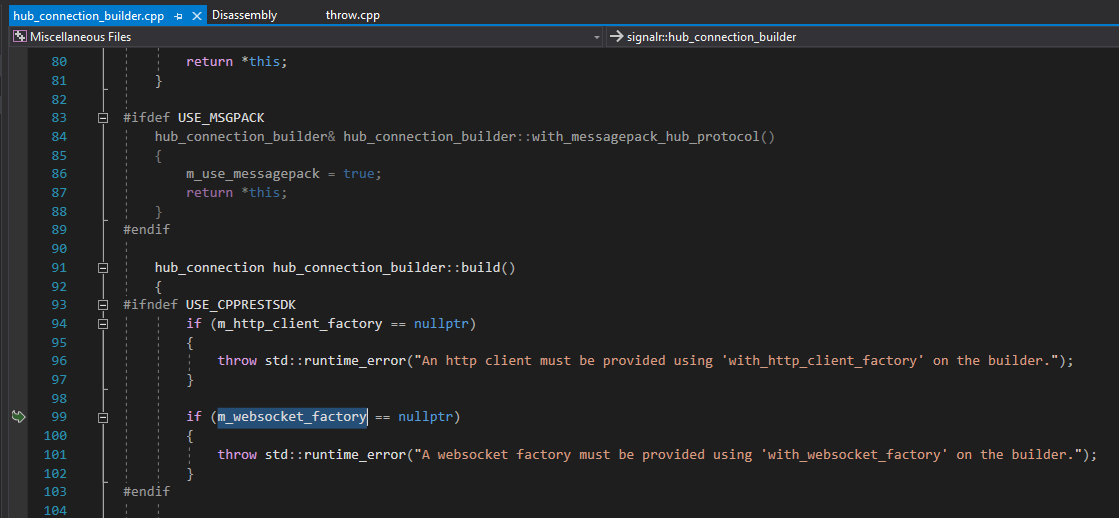Screen dimensions: 1119x518
Task: Switch to the throw.cpp tab
Action: tap(353, 15)
